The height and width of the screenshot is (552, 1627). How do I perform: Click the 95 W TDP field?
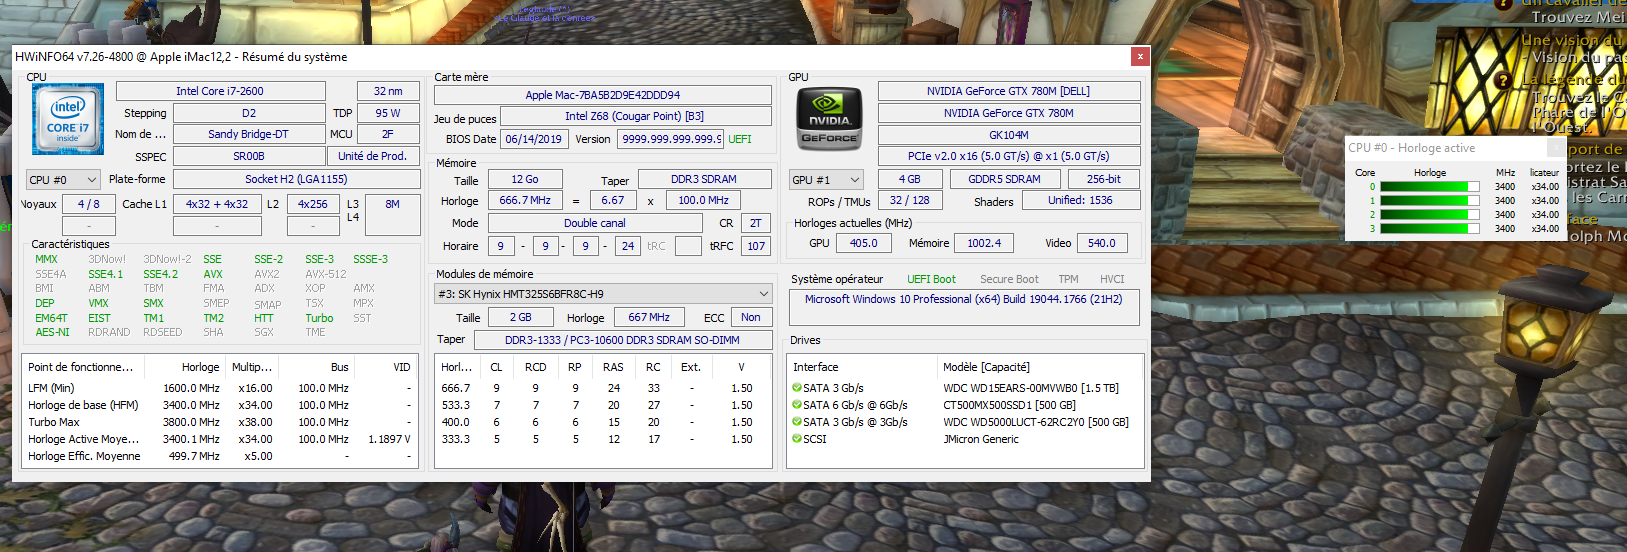click(x=388, y=113)
